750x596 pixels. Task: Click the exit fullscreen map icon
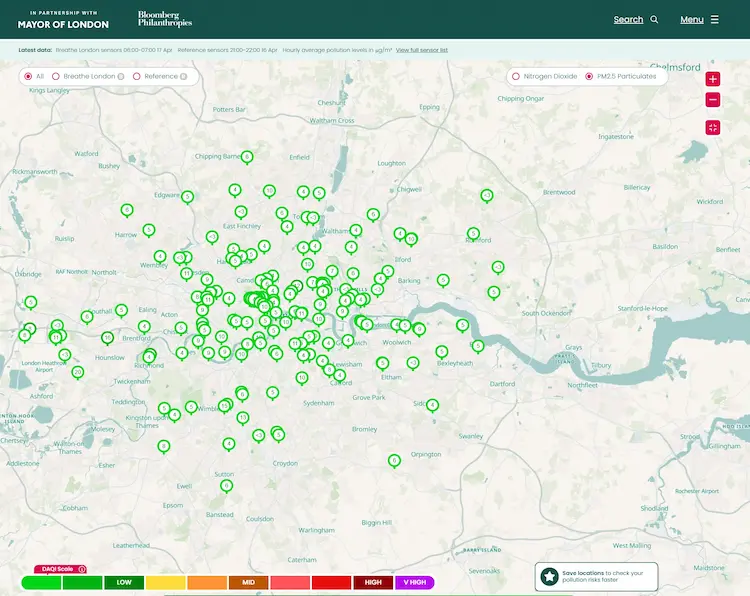pos(712,127)
